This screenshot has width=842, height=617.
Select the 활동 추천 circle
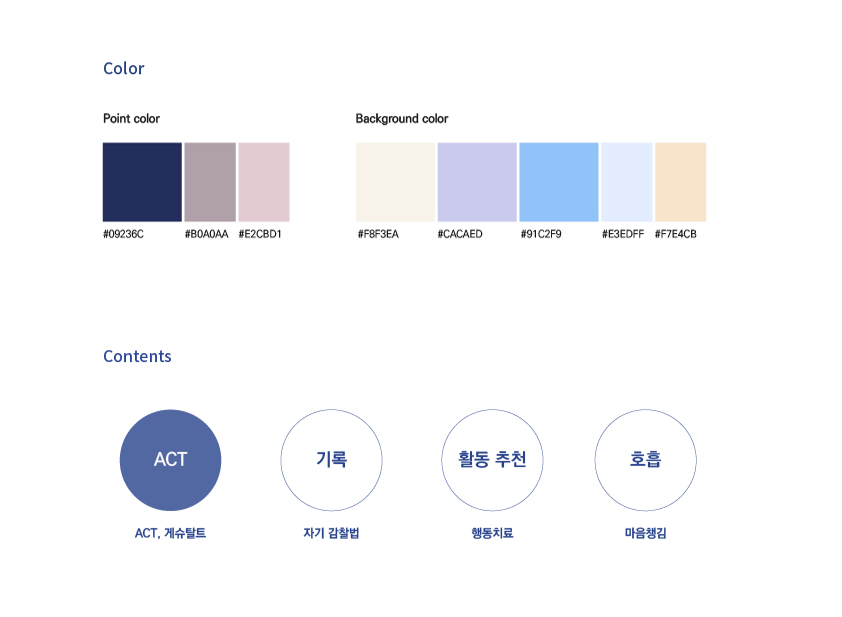(x=492, y=460)
